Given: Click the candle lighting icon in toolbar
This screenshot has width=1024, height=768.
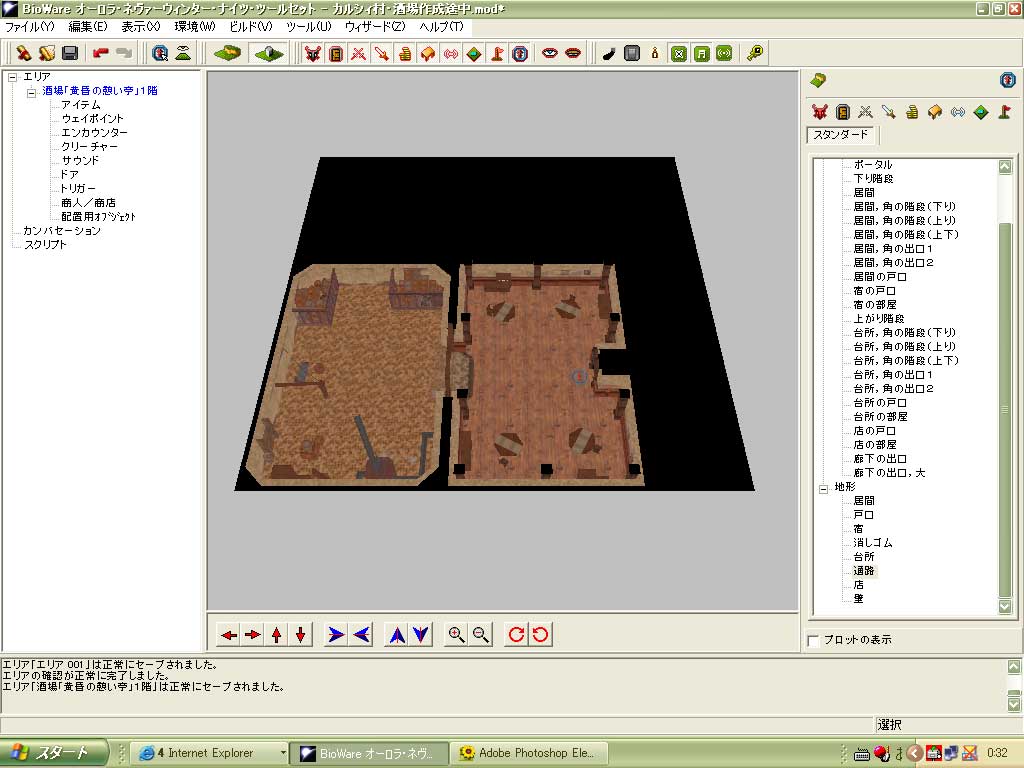Looking at the screenshot, I should coord(655,54).
